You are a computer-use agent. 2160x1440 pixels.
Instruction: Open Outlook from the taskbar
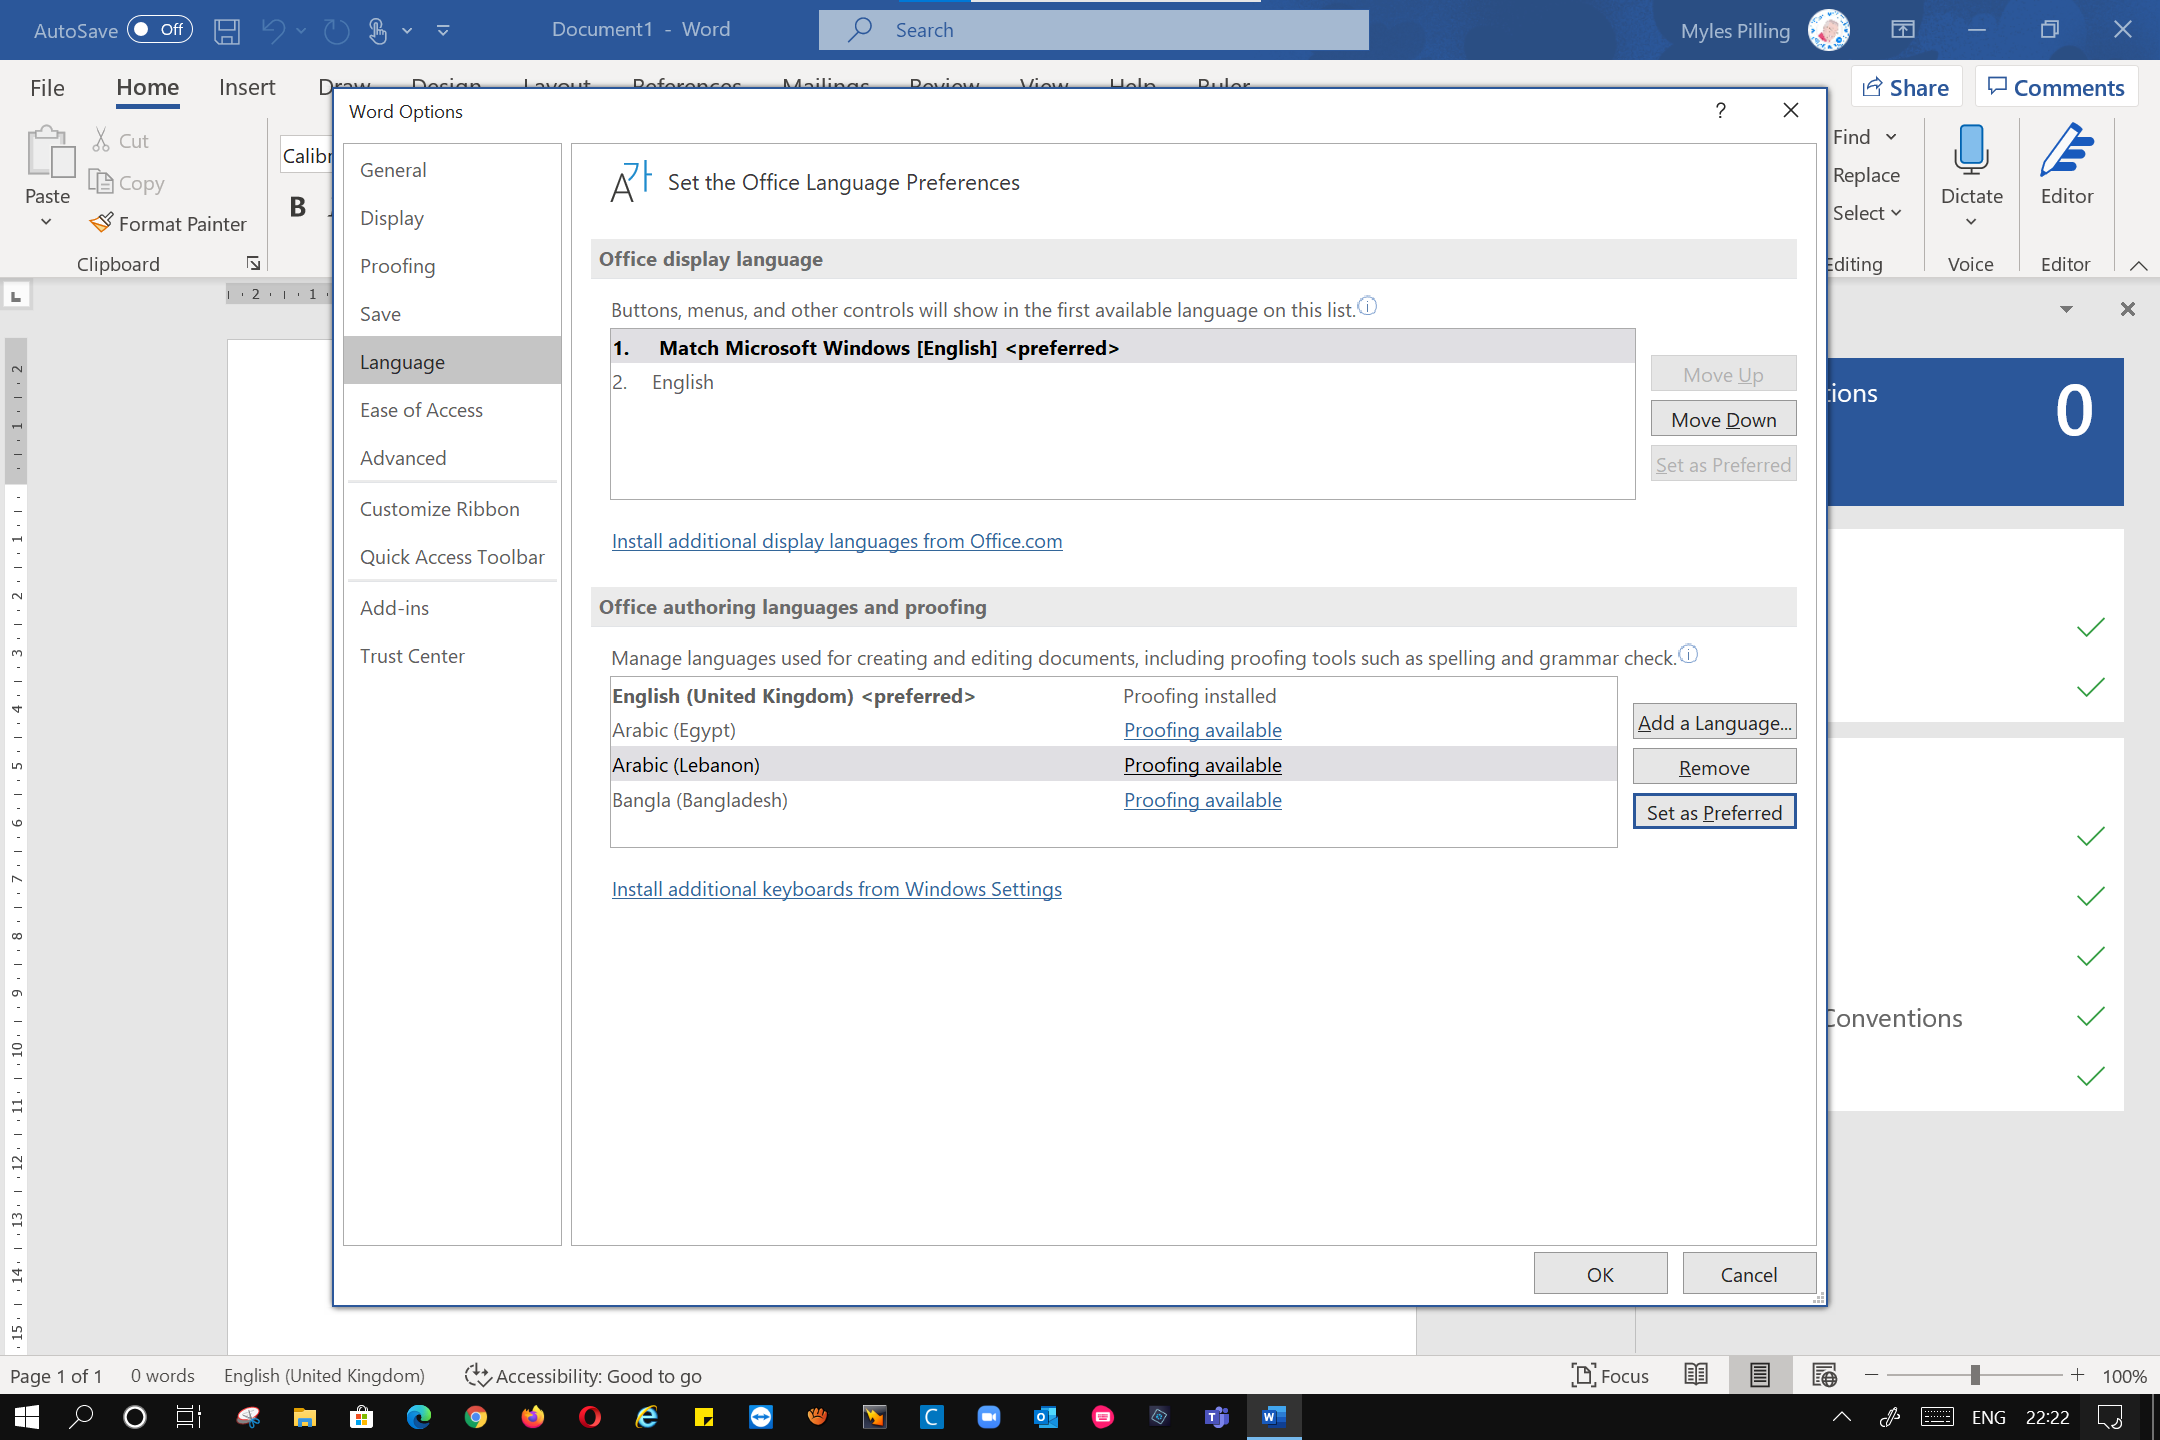point(1045,1417)
